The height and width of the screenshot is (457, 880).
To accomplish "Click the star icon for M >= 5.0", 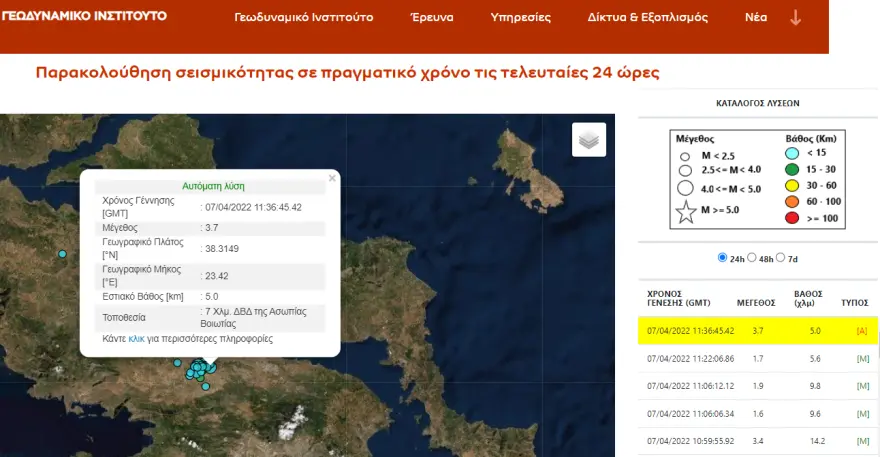I will [x=685, y=212].
